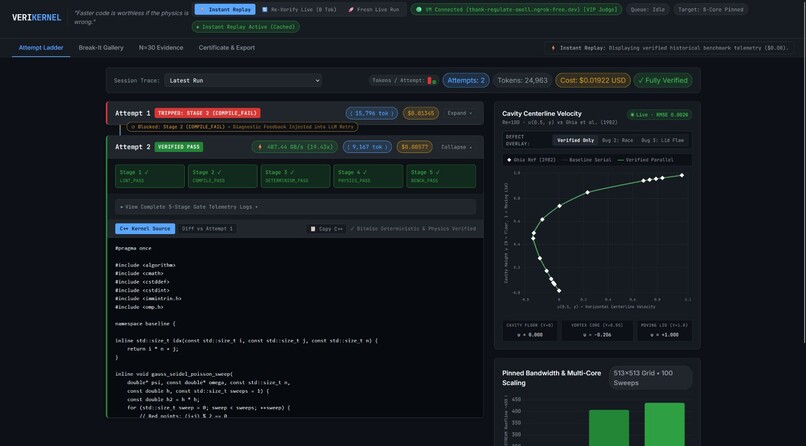Toggle Ghia Ref (1982) legend series

(x=532, y=160)
